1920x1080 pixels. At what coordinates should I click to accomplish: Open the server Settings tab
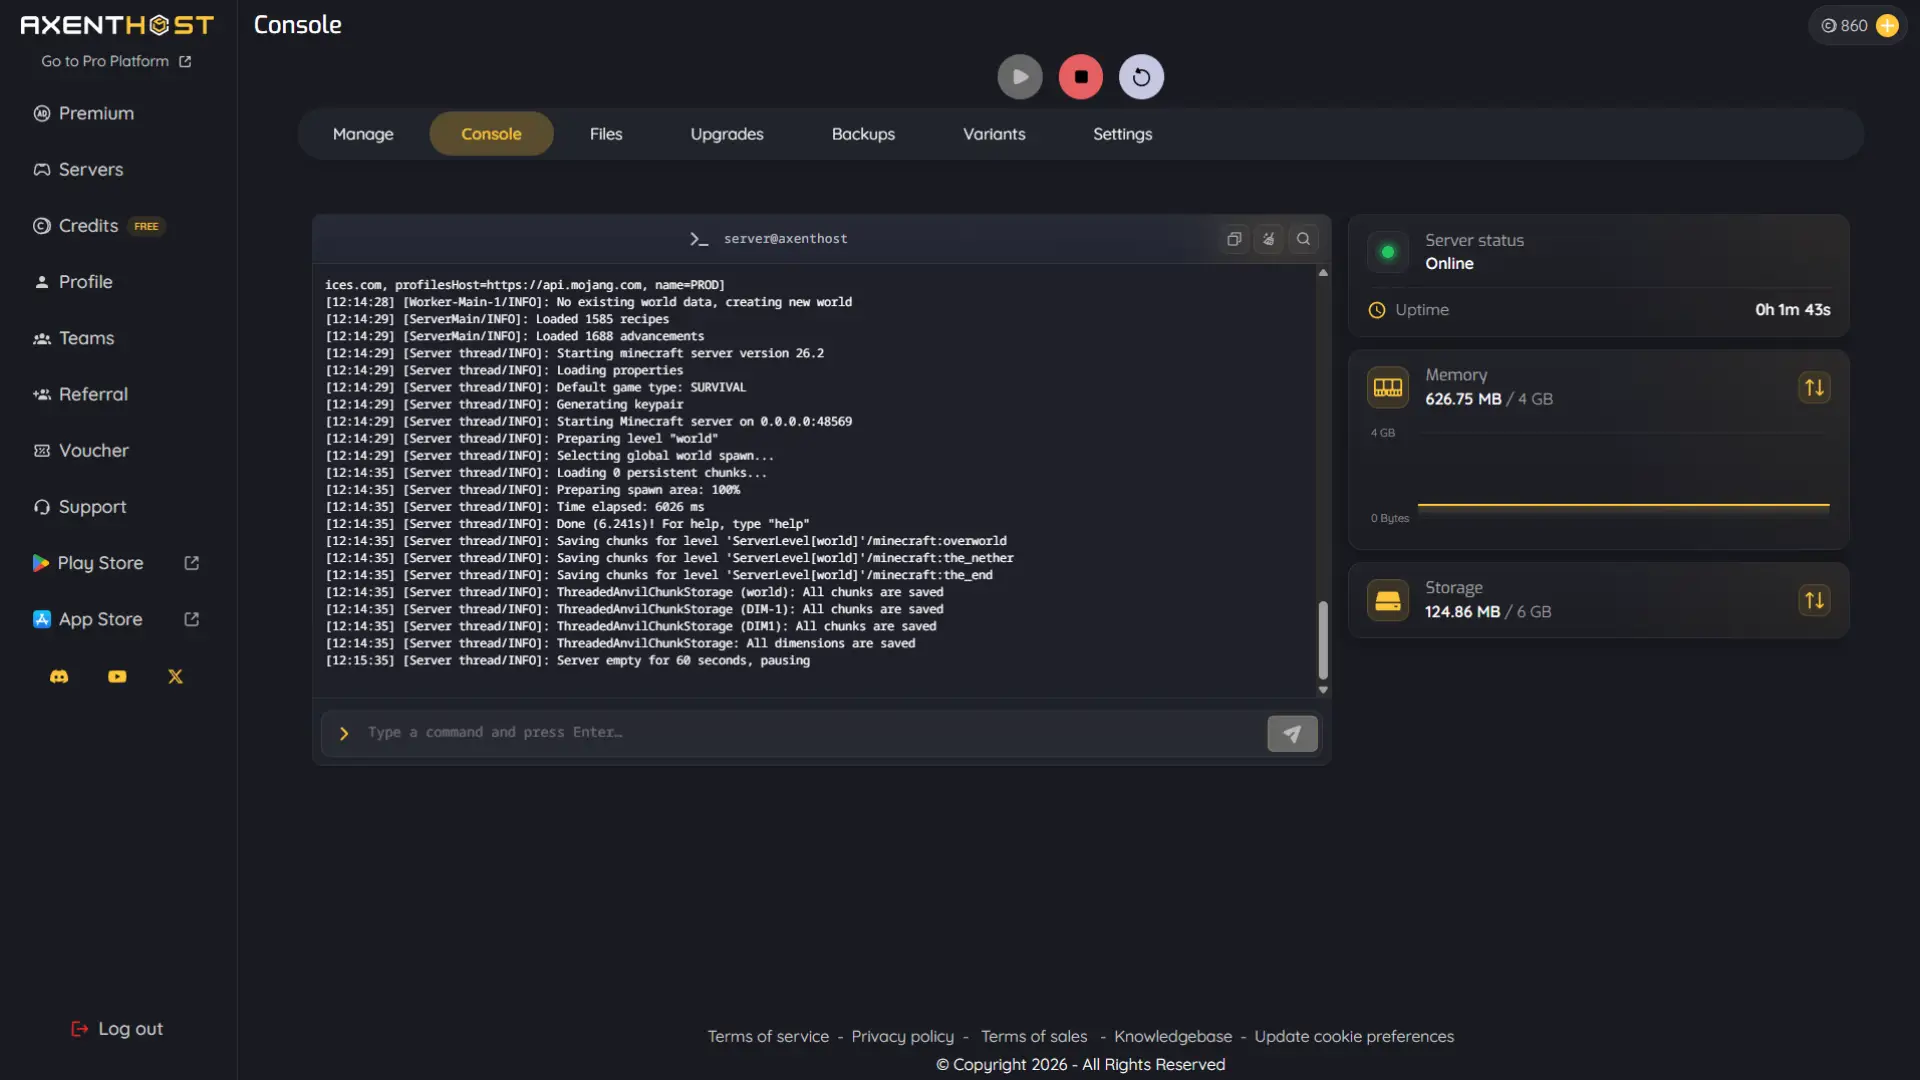point(1122,134)
